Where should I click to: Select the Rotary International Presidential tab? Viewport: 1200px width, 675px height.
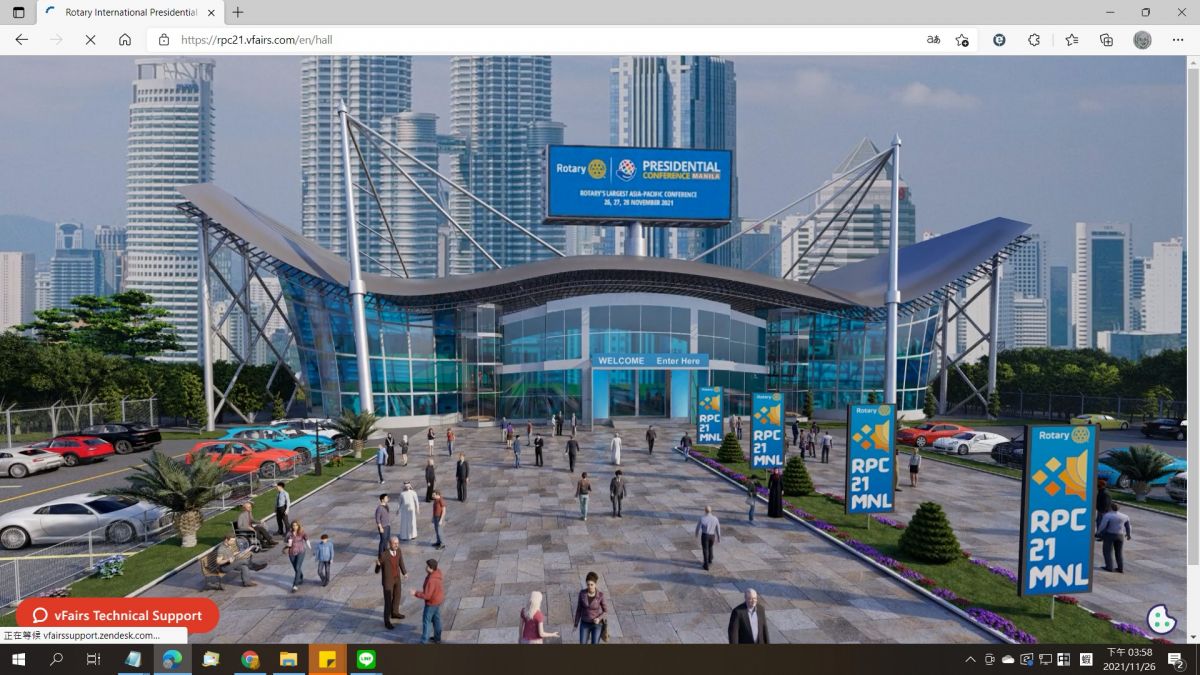130,13
